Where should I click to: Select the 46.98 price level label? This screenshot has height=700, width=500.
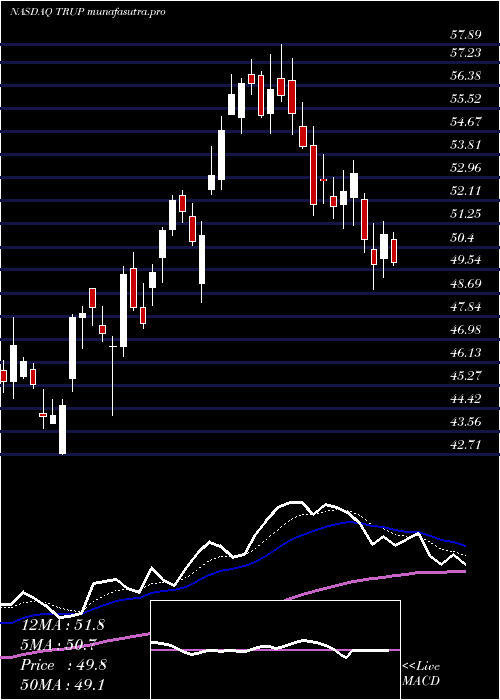tap(465, 329)
